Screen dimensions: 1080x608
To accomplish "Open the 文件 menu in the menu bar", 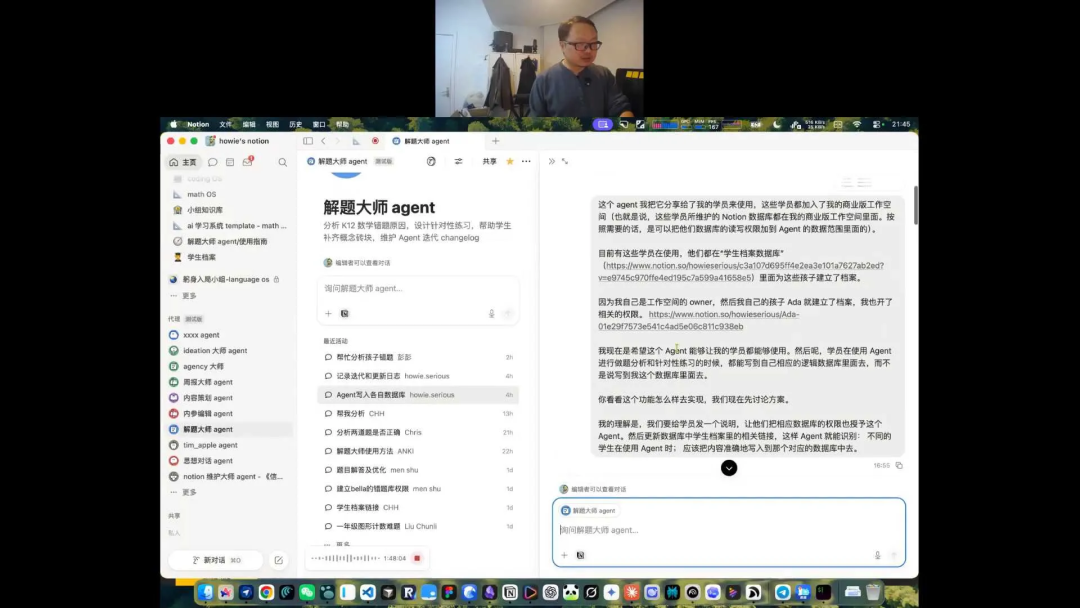I will (x=226, y=125).
